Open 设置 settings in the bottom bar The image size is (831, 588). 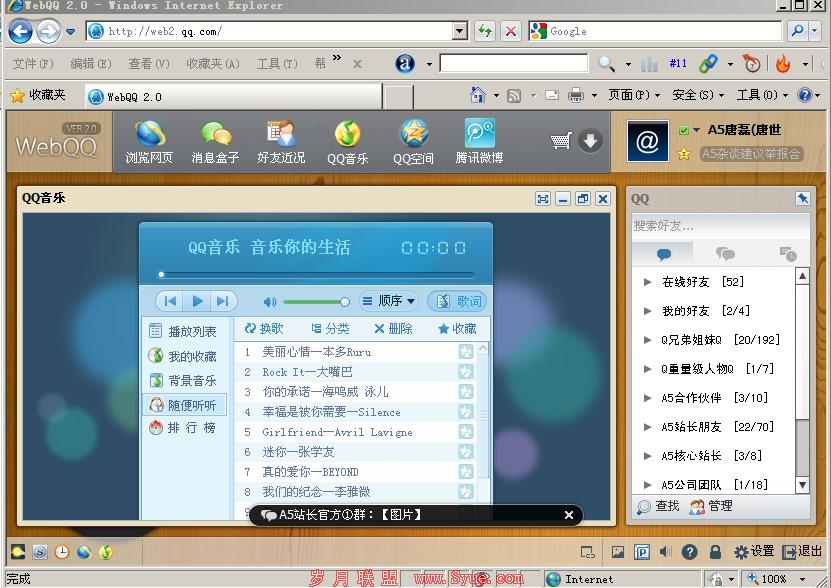[x=754, y=552]
